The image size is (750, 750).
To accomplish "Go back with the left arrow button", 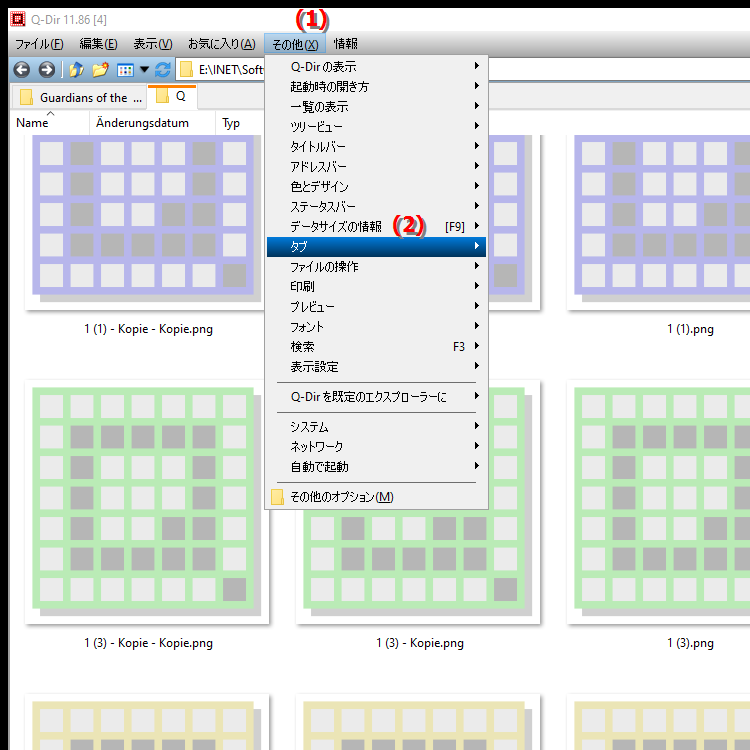I will (22, 70).
